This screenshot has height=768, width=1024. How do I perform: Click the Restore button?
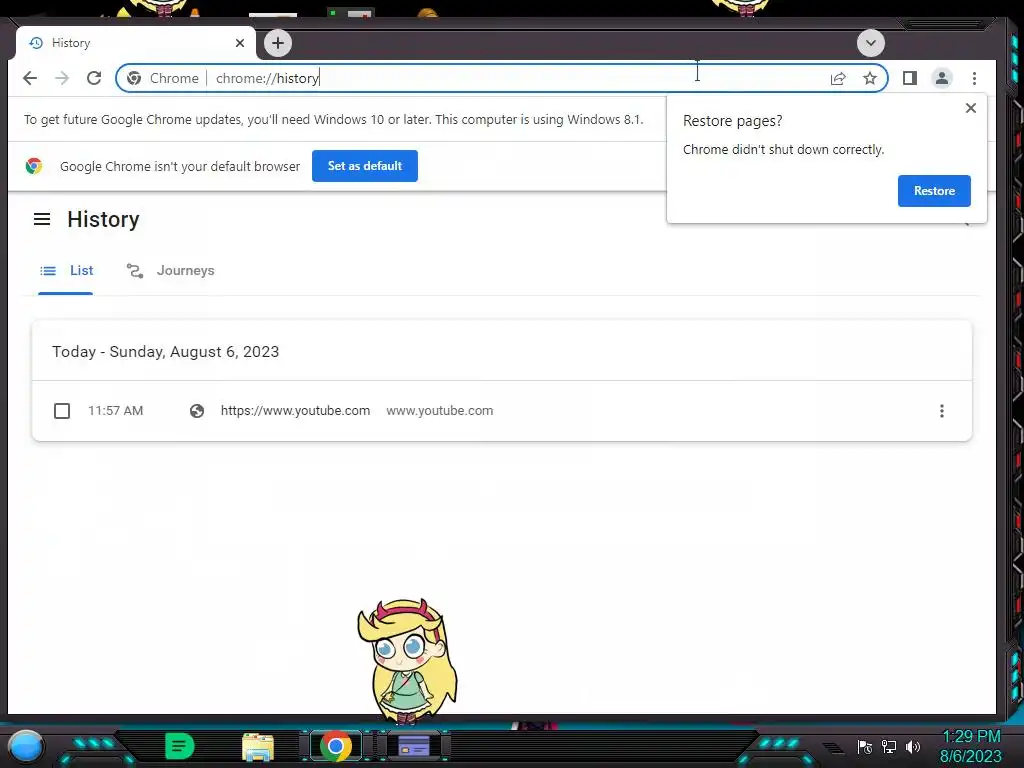coord(934,191)
